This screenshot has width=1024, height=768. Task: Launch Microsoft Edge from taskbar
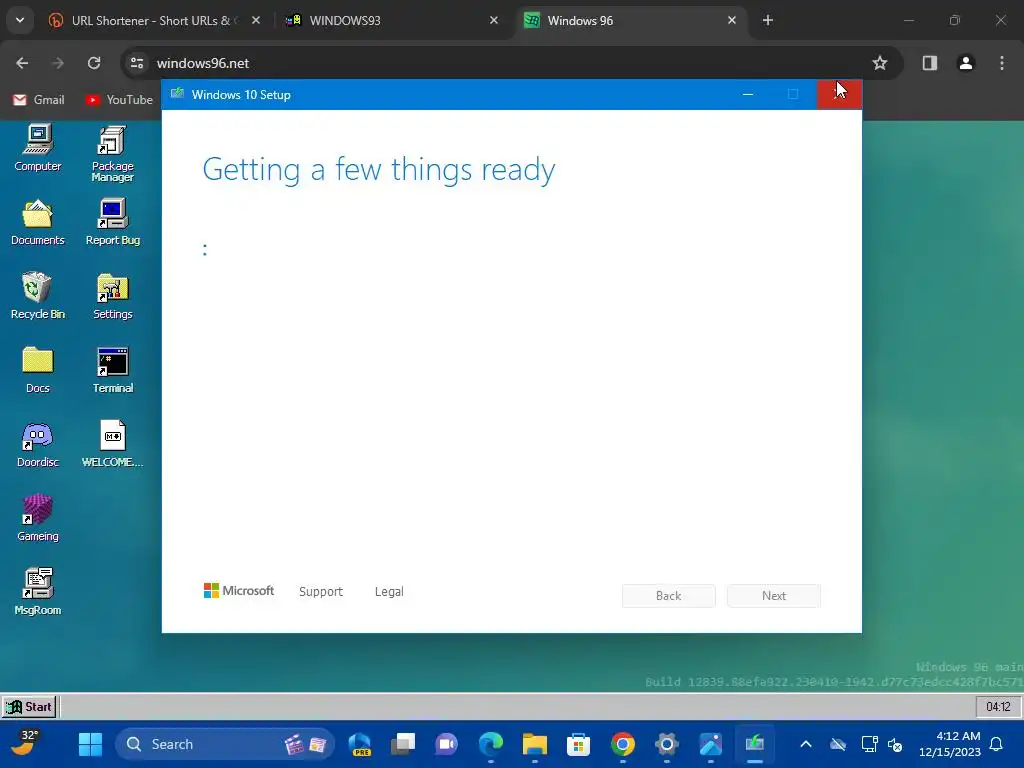[490, 744]
